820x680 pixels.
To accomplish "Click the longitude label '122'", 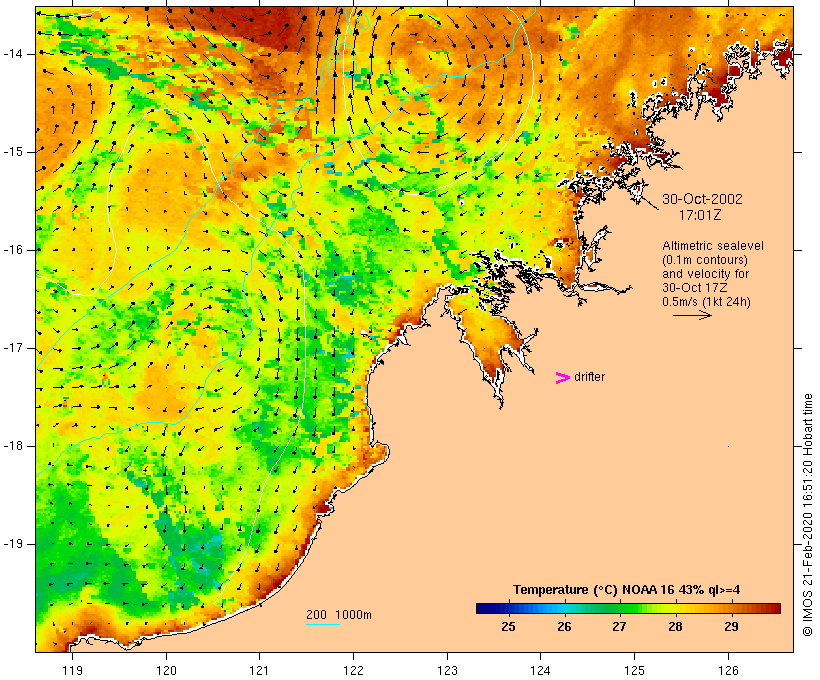I will [354, 670].
